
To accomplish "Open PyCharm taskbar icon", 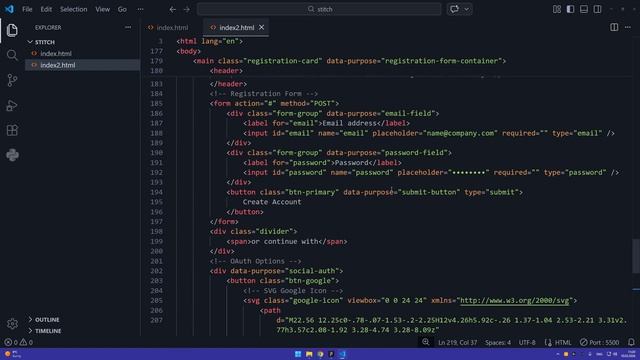I will coord(331,354).
